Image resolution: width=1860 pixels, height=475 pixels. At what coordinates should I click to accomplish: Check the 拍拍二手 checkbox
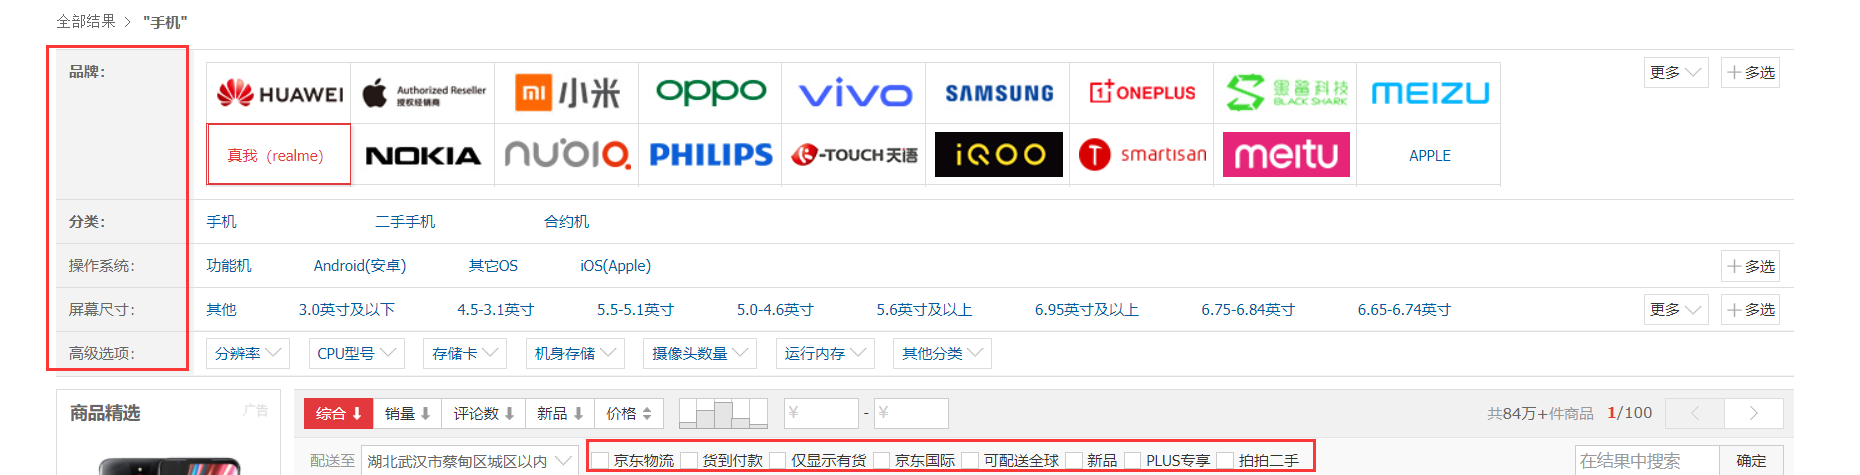[x=1225, y=460]
